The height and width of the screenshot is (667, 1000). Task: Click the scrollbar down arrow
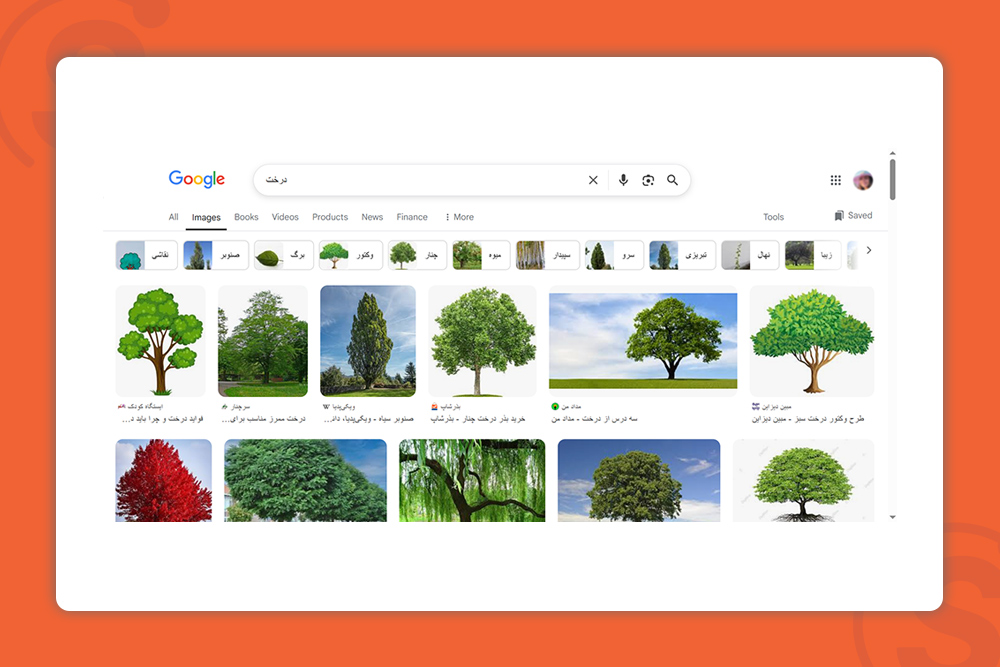tap(893, 517)
